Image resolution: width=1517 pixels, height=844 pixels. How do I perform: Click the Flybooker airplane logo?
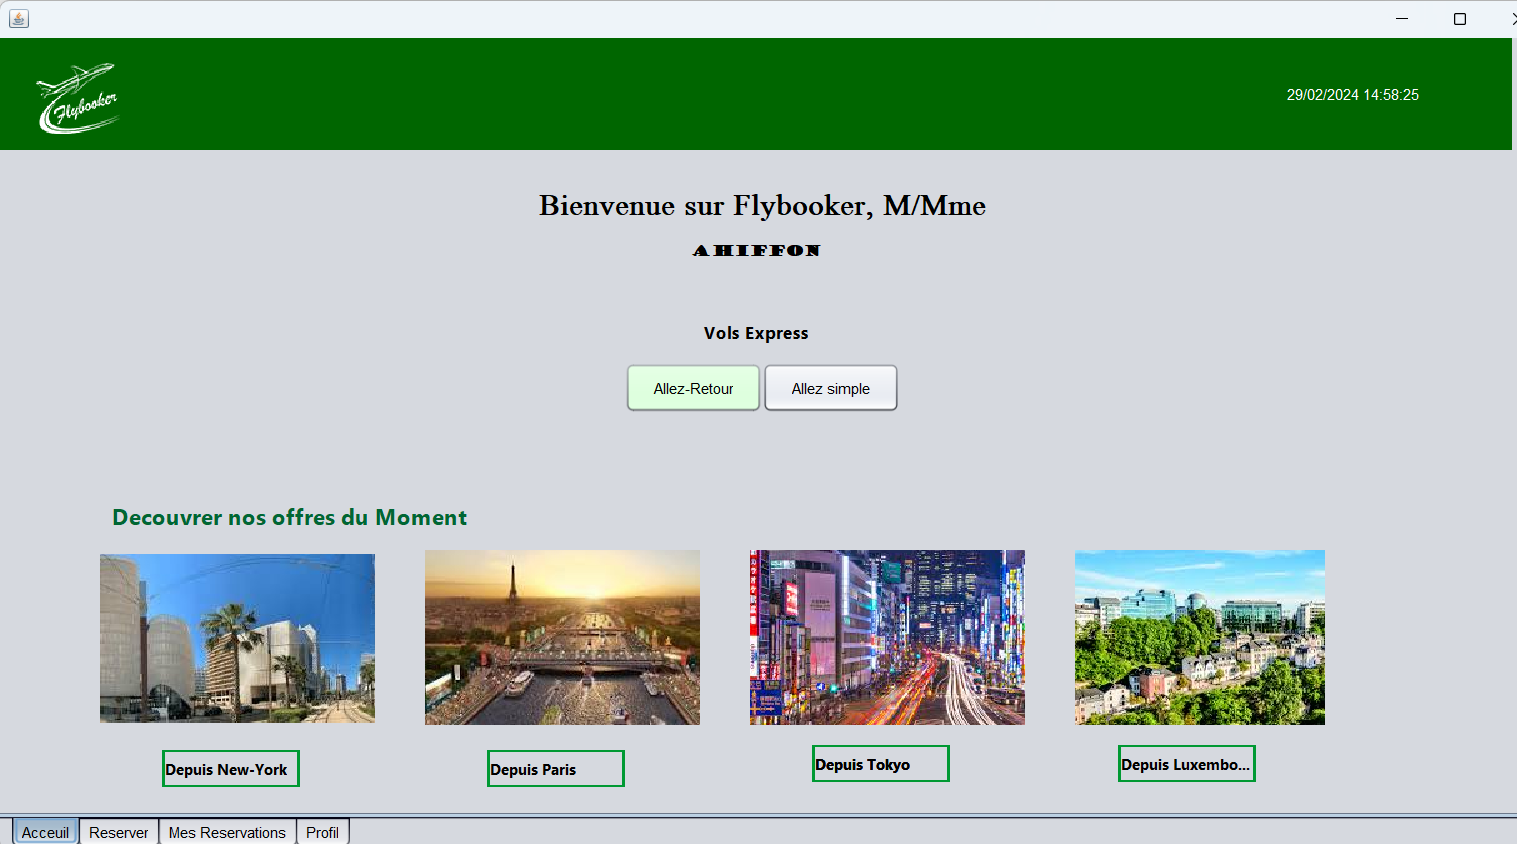[x=78, y=97]
